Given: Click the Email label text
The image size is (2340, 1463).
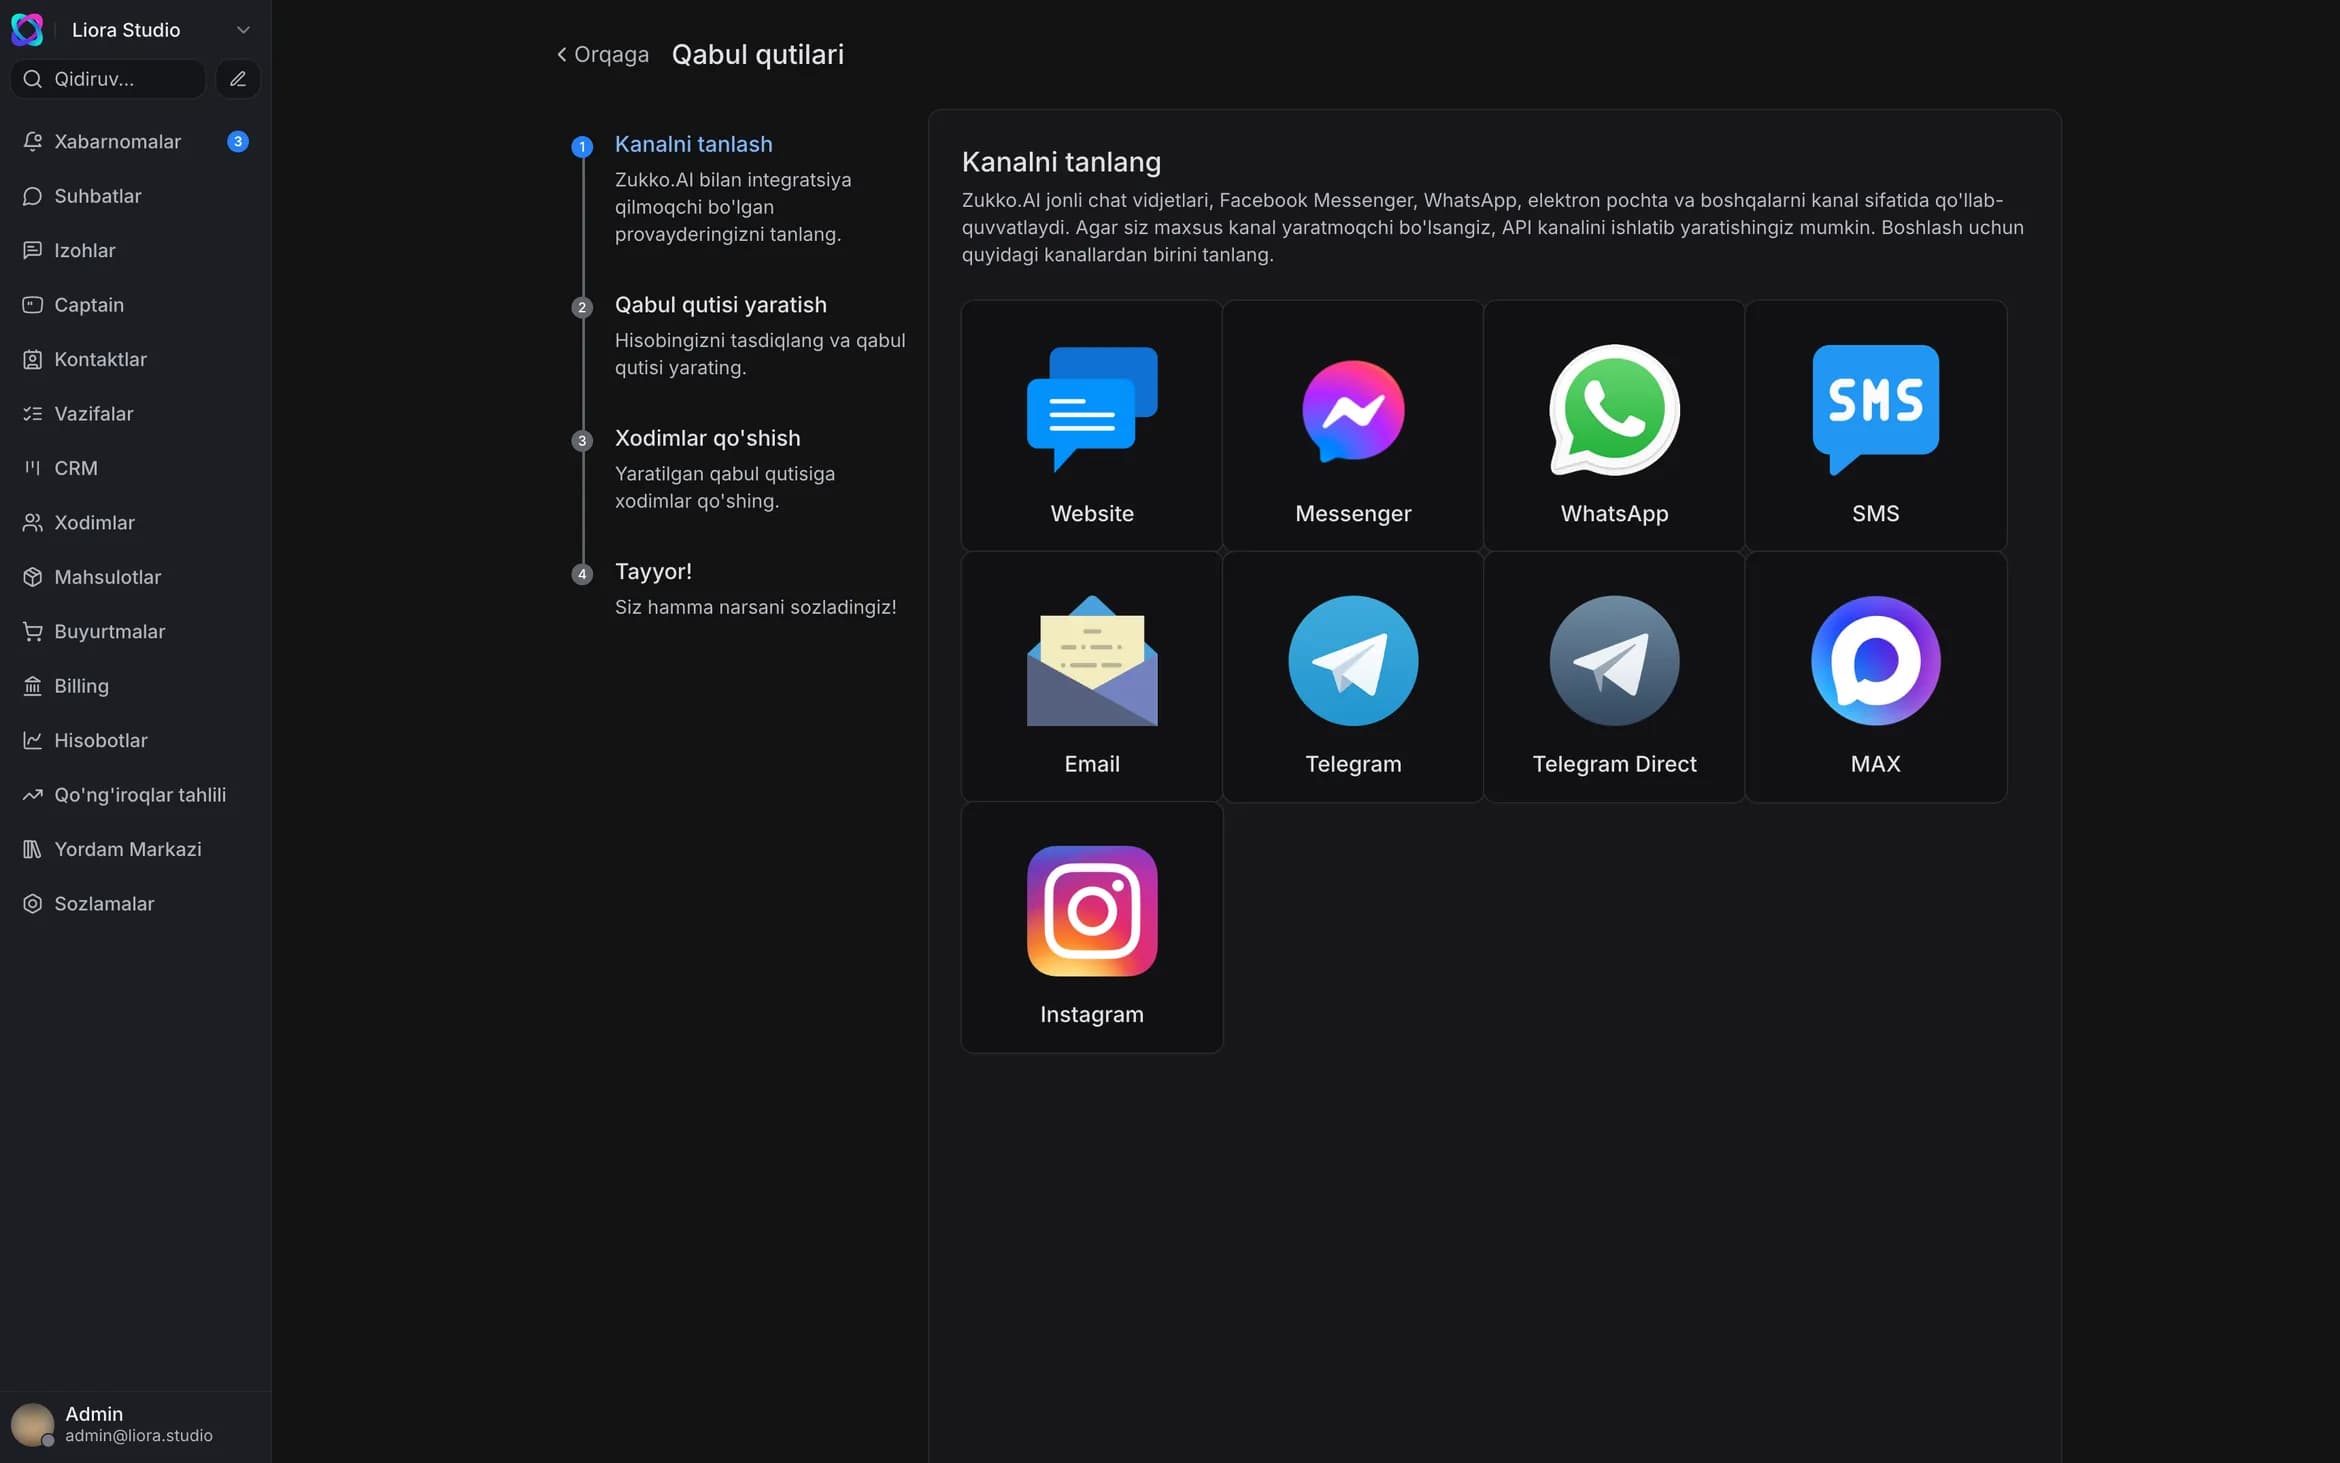Looking at the screenshot, I should 1092,764.
